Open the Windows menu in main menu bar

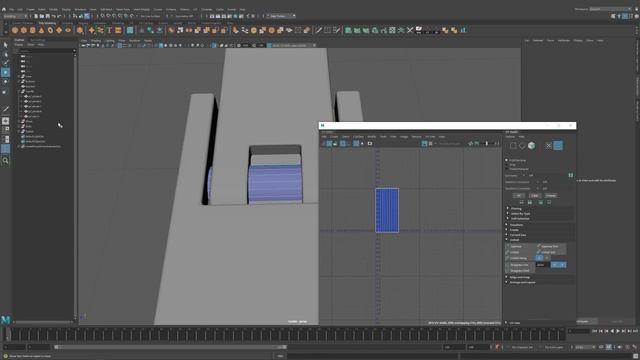(80, 9)
